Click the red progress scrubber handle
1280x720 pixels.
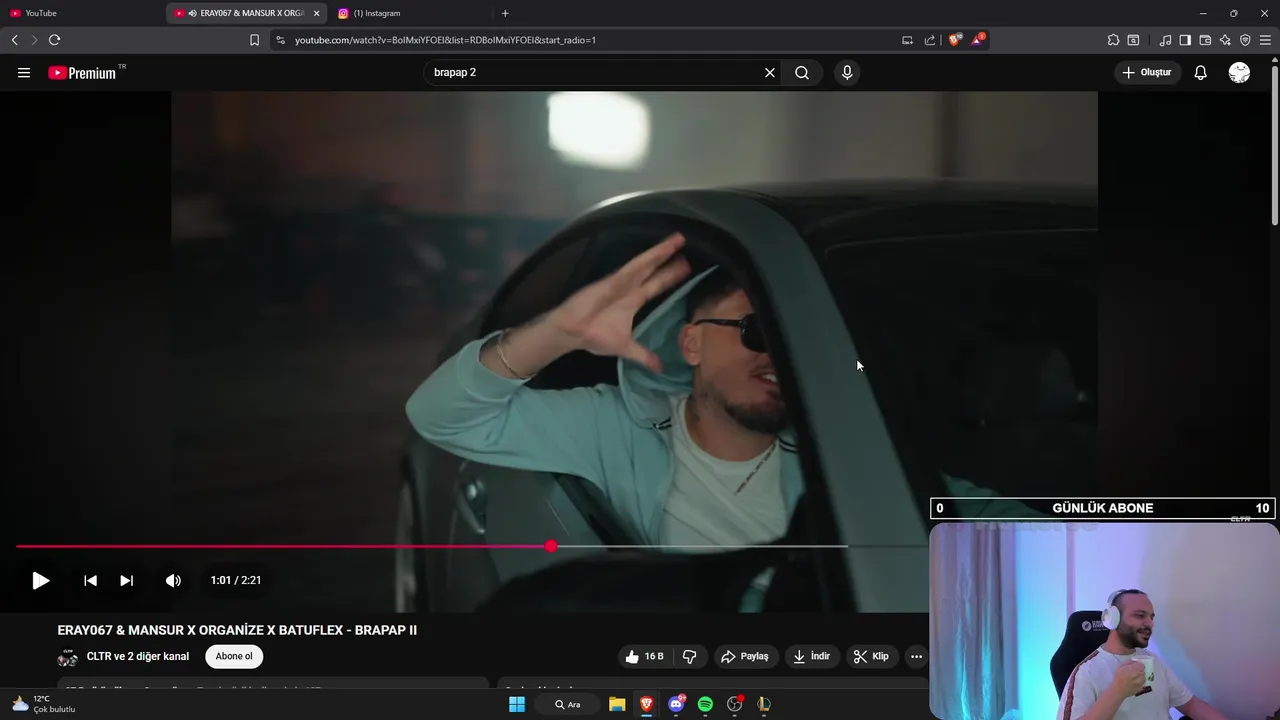(551, 546)
